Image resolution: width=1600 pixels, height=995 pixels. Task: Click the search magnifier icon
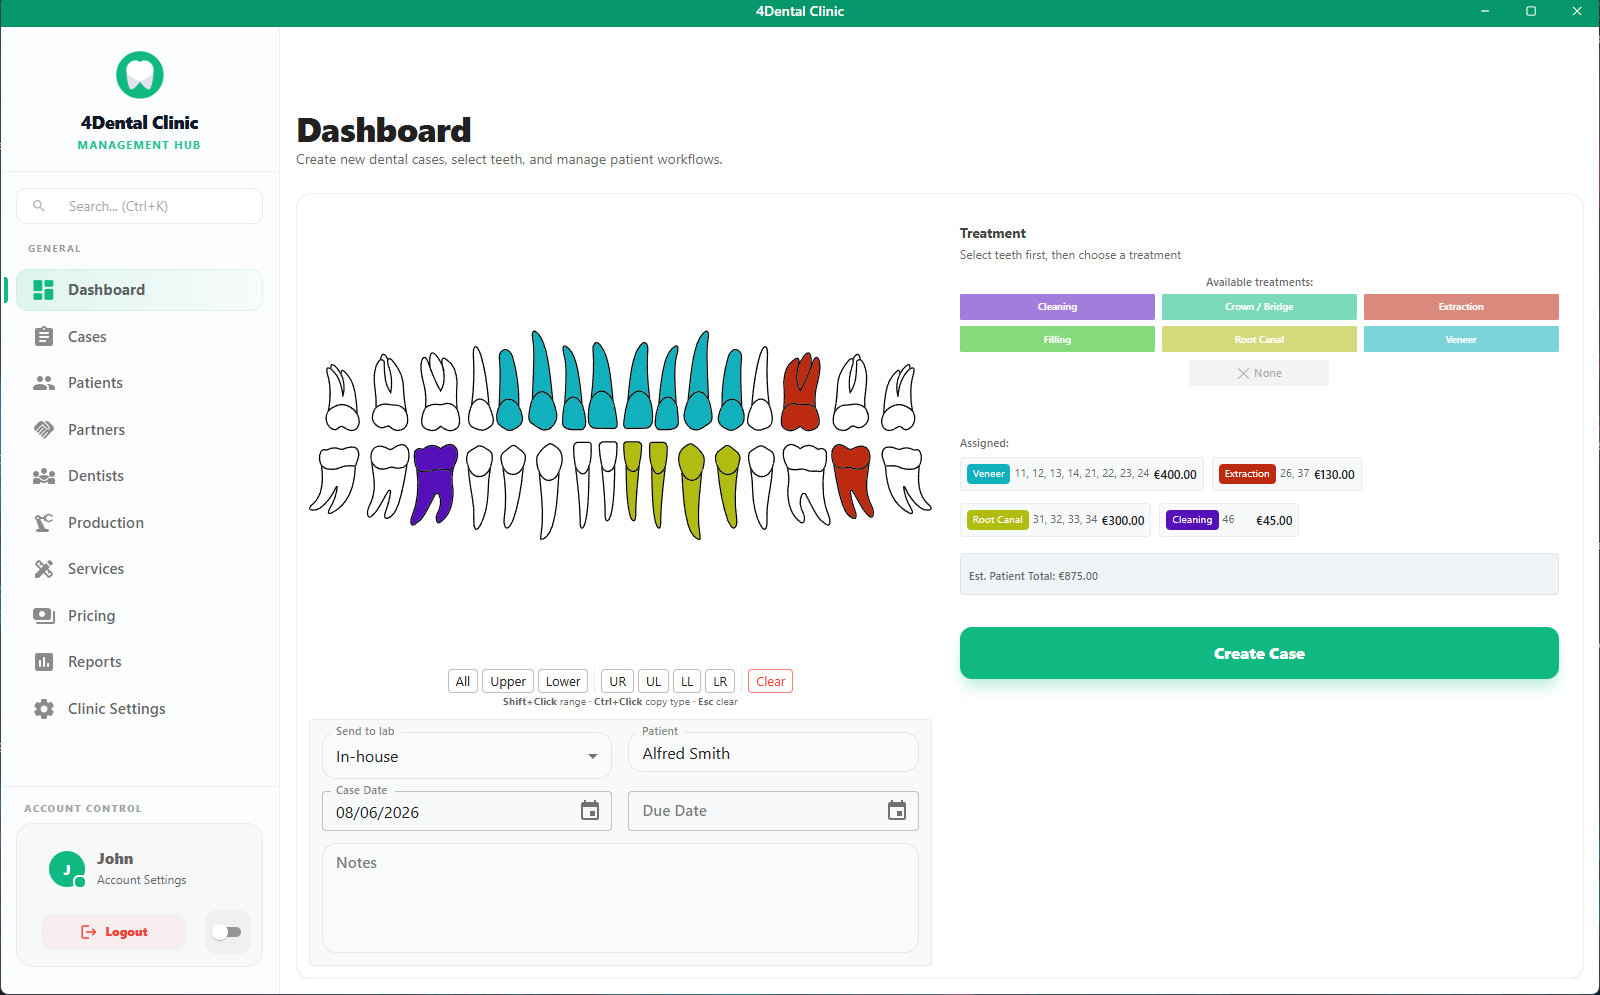tap(39, 206)
